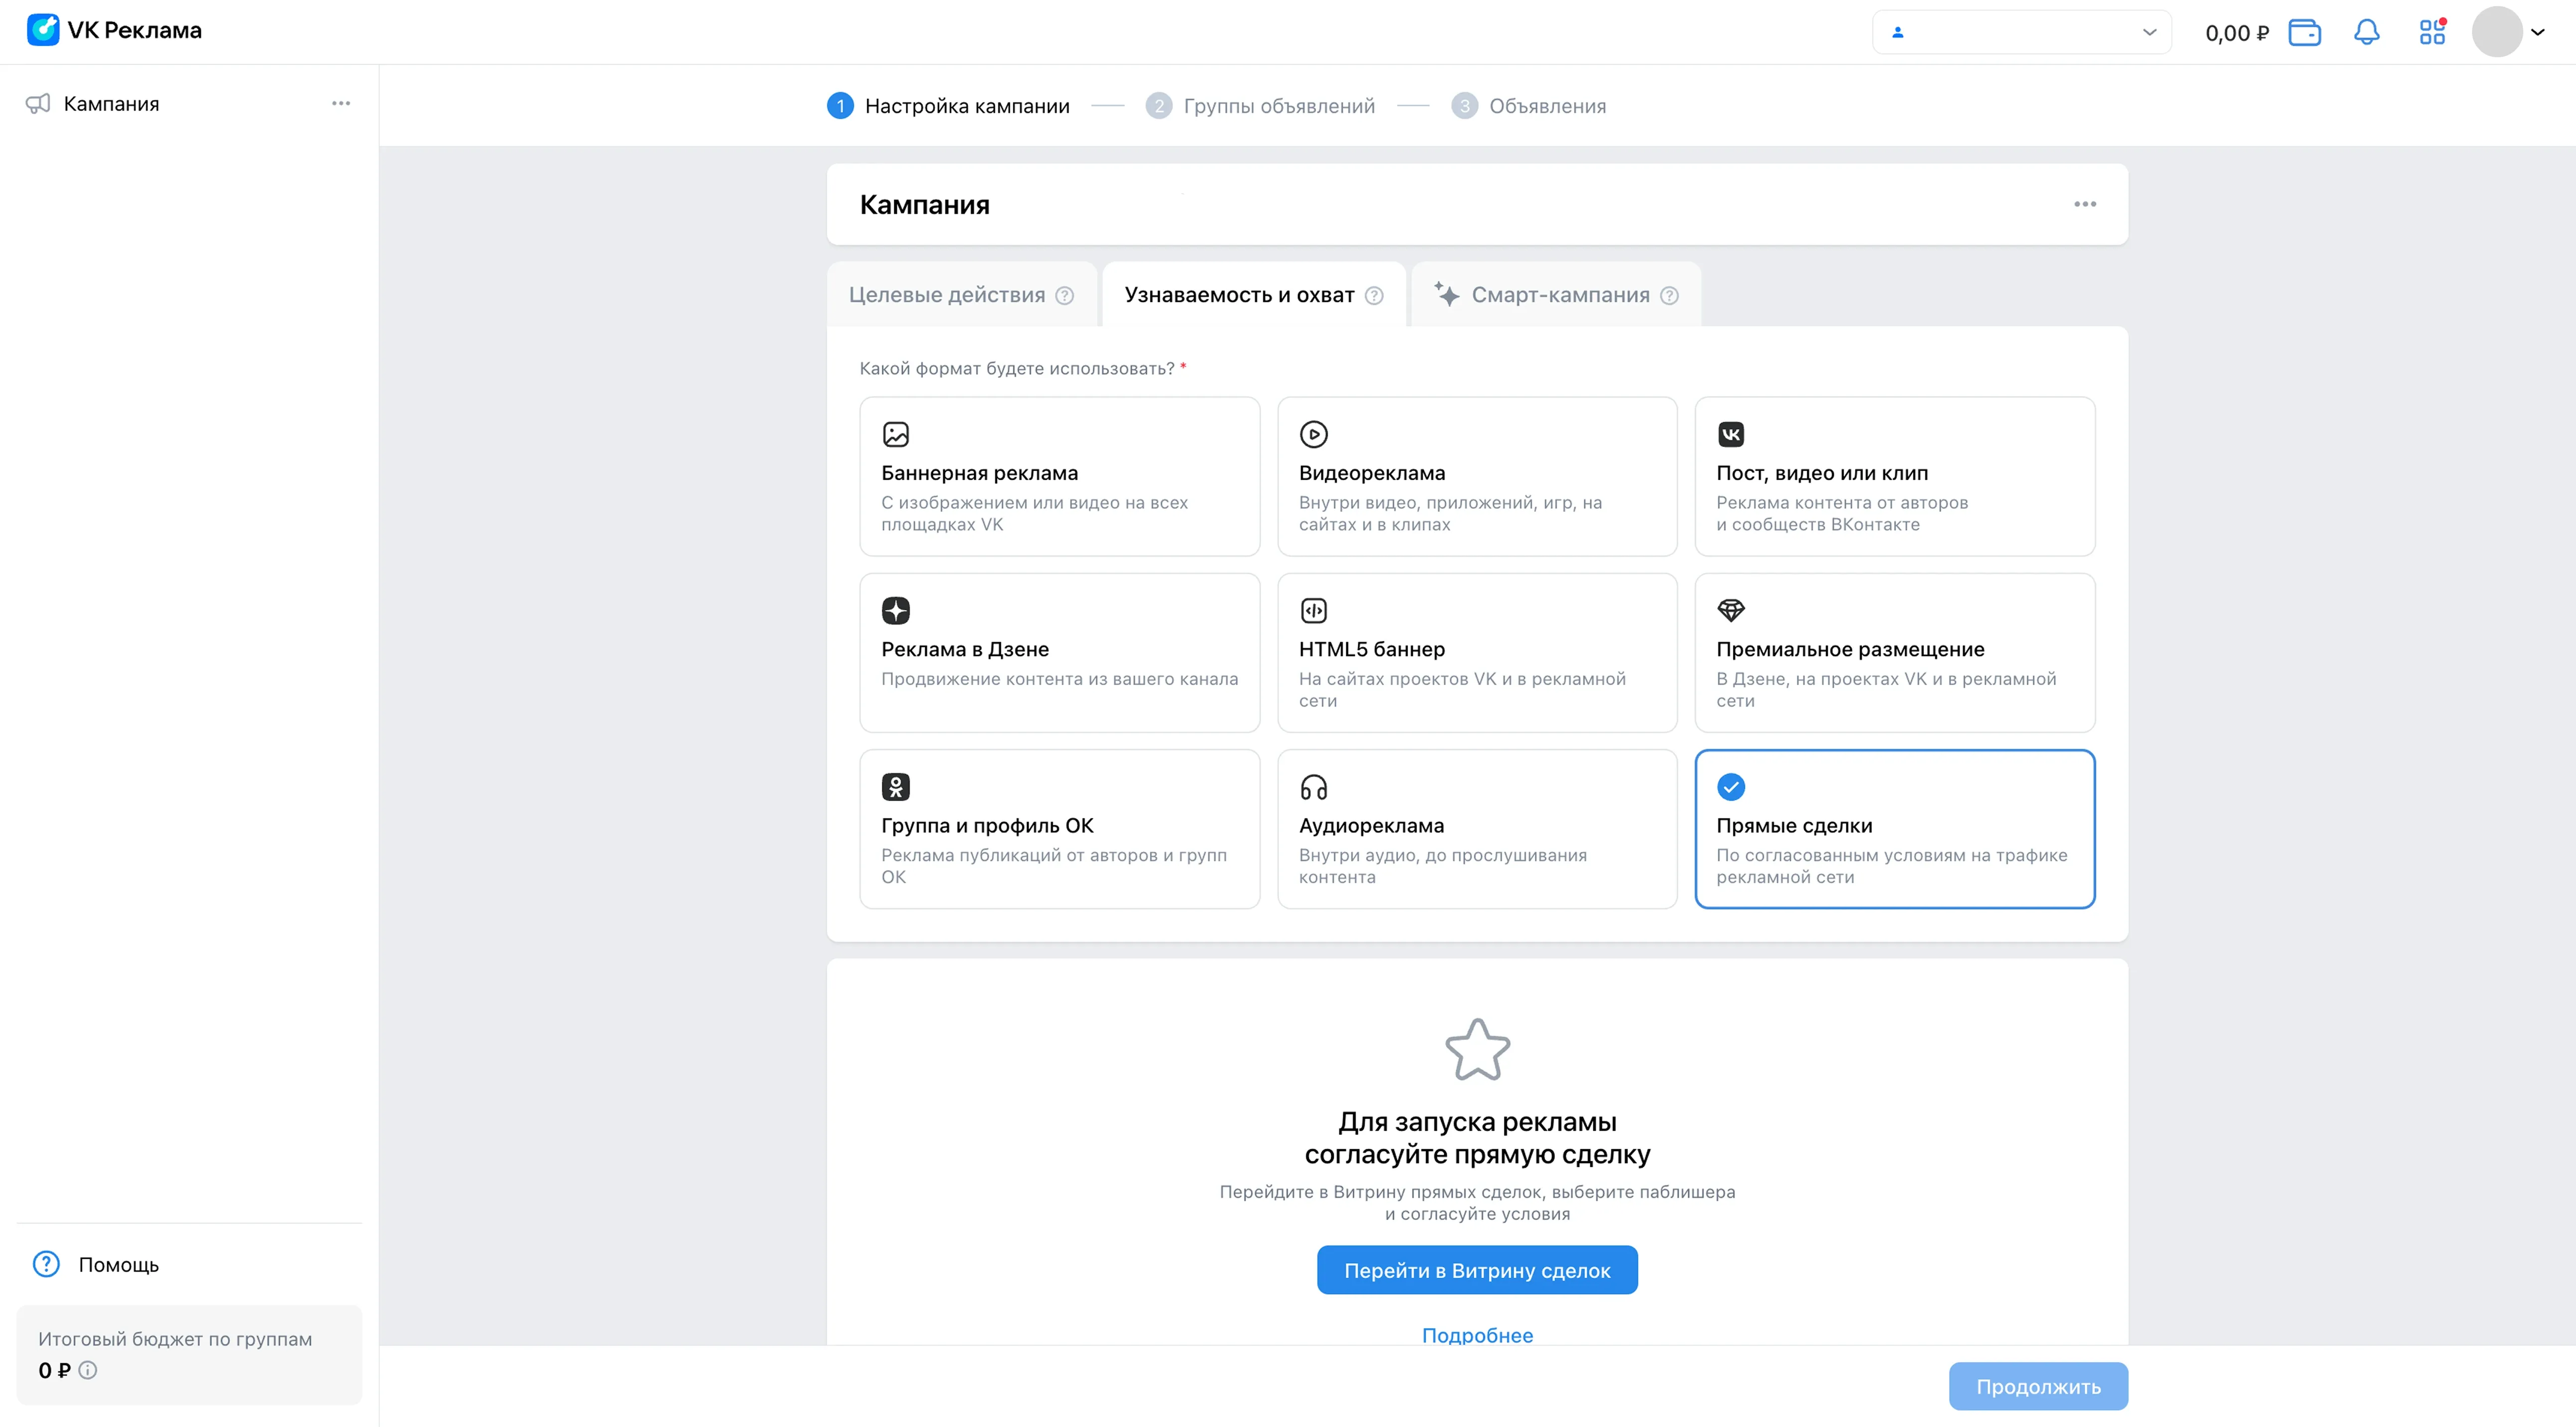Click the star icon above direct deal message
The width and height of the screenshot is (2576, 1427).
[x=1477, y=1050]
